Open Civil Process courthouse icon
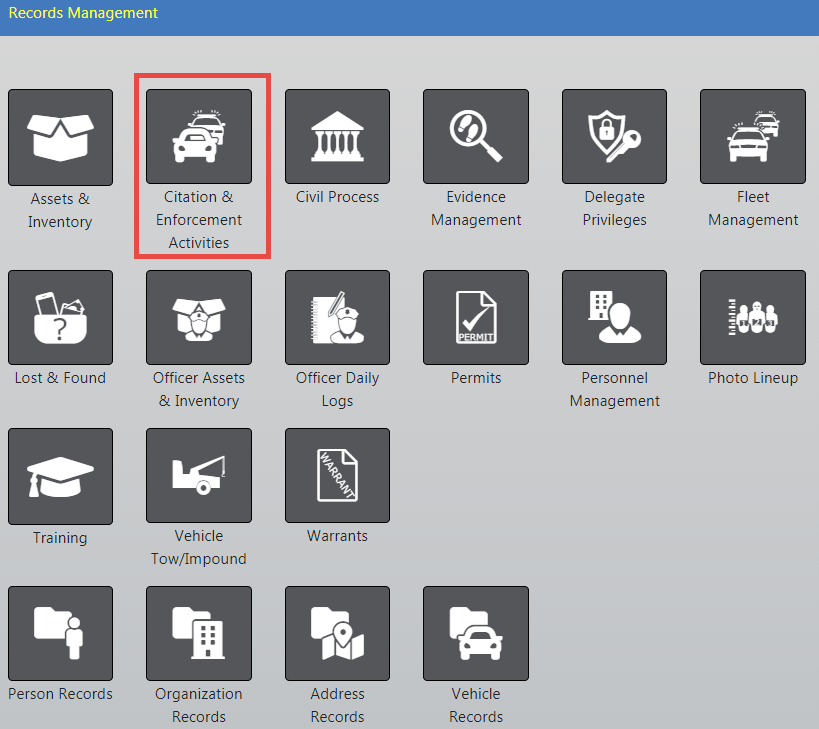Screen dimensions: 819x729 (x=337, y=137)
